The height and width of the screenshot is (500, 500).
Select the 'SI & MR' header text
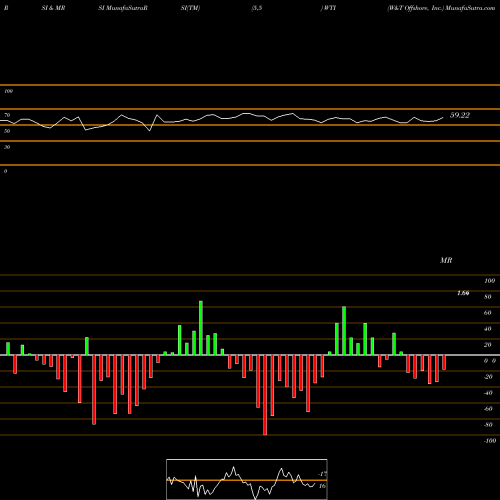click(53, 8)
